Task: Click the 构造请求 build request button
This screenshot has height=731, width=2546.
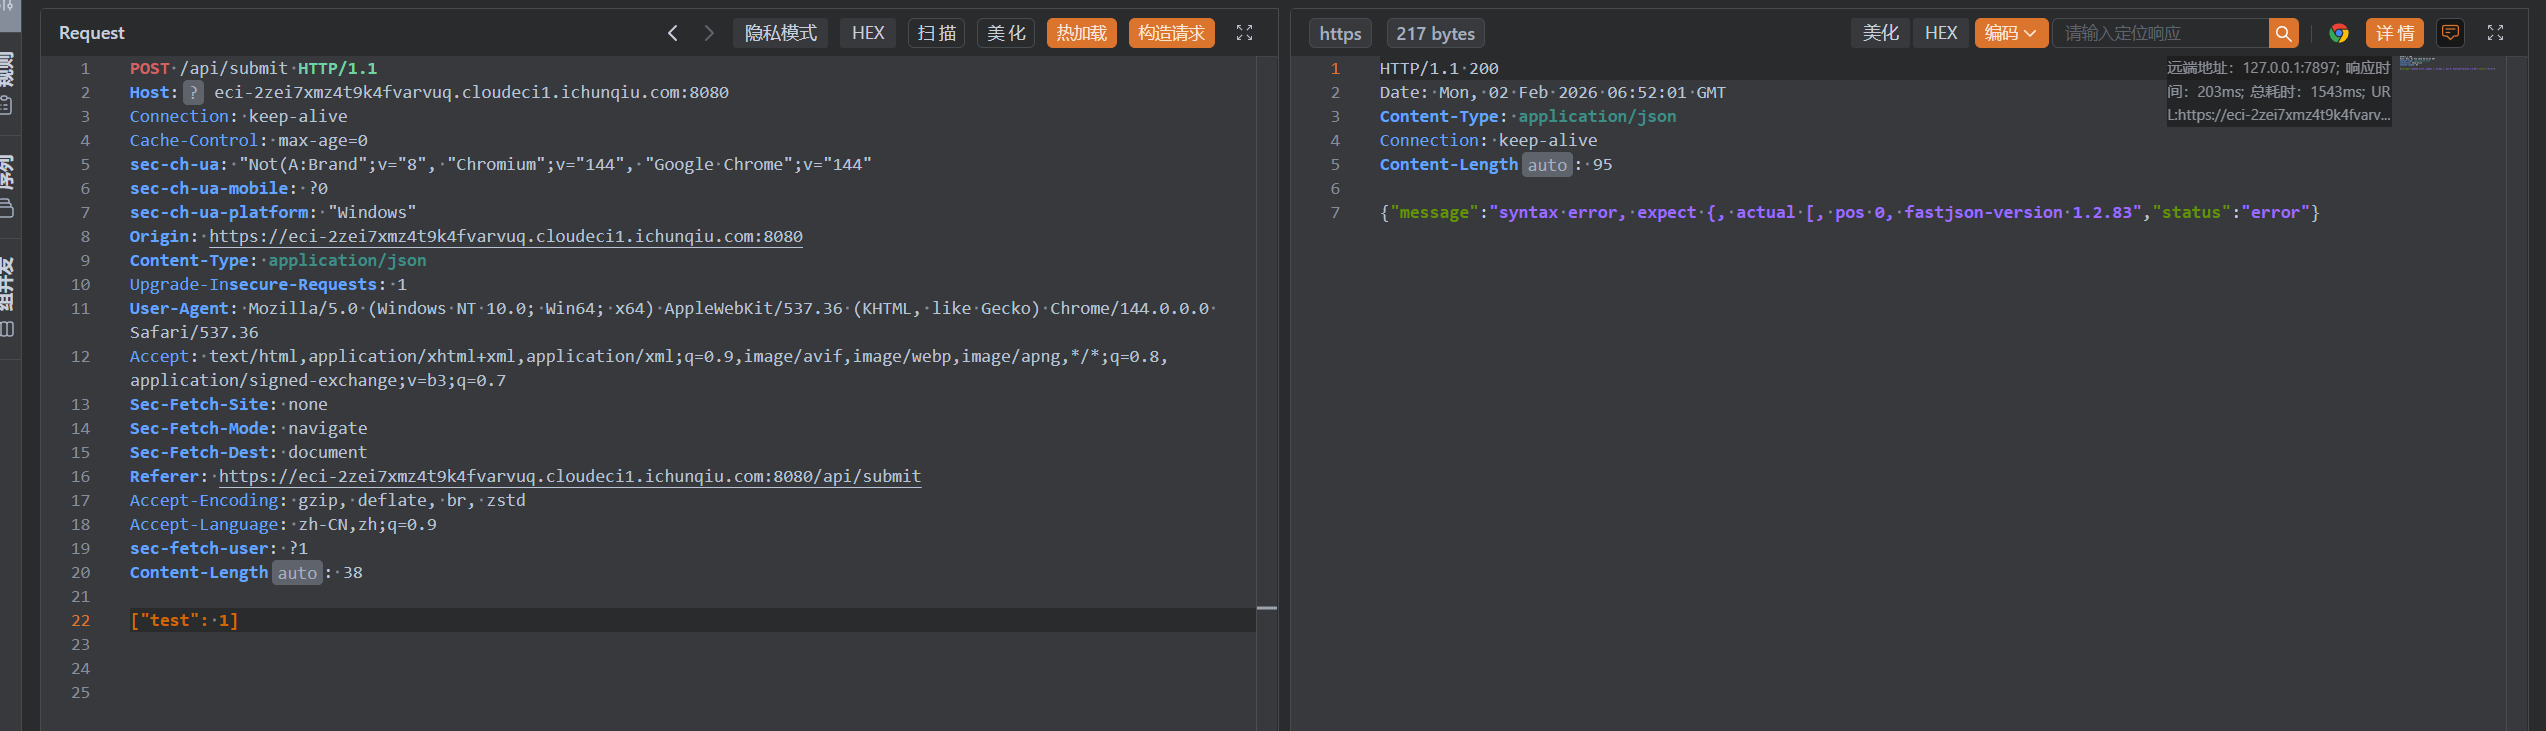Action: [x=1172, y=33]
